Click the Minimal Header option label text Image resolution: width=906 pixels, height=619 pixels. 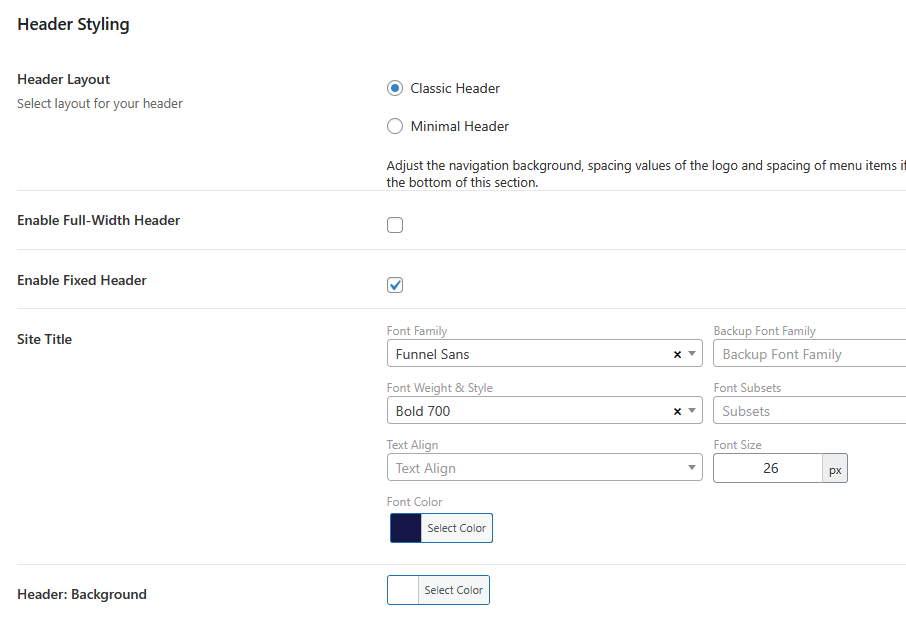[x=460, y=126]
